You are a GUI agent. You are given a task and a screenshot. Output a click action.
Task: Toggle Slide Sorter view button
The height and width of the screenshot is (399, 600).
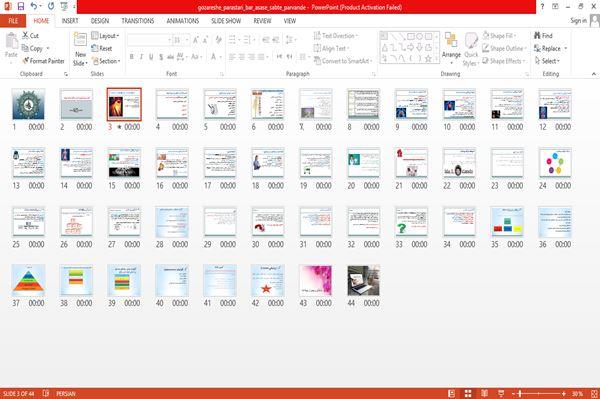[x=468, y=394]
